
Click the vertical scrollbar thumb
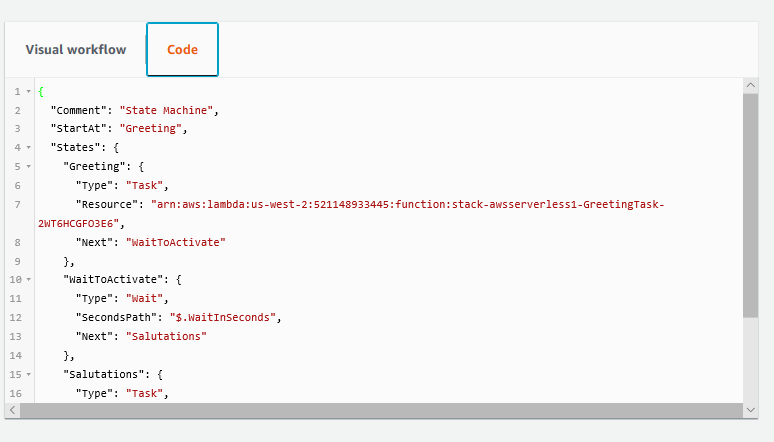750,205
